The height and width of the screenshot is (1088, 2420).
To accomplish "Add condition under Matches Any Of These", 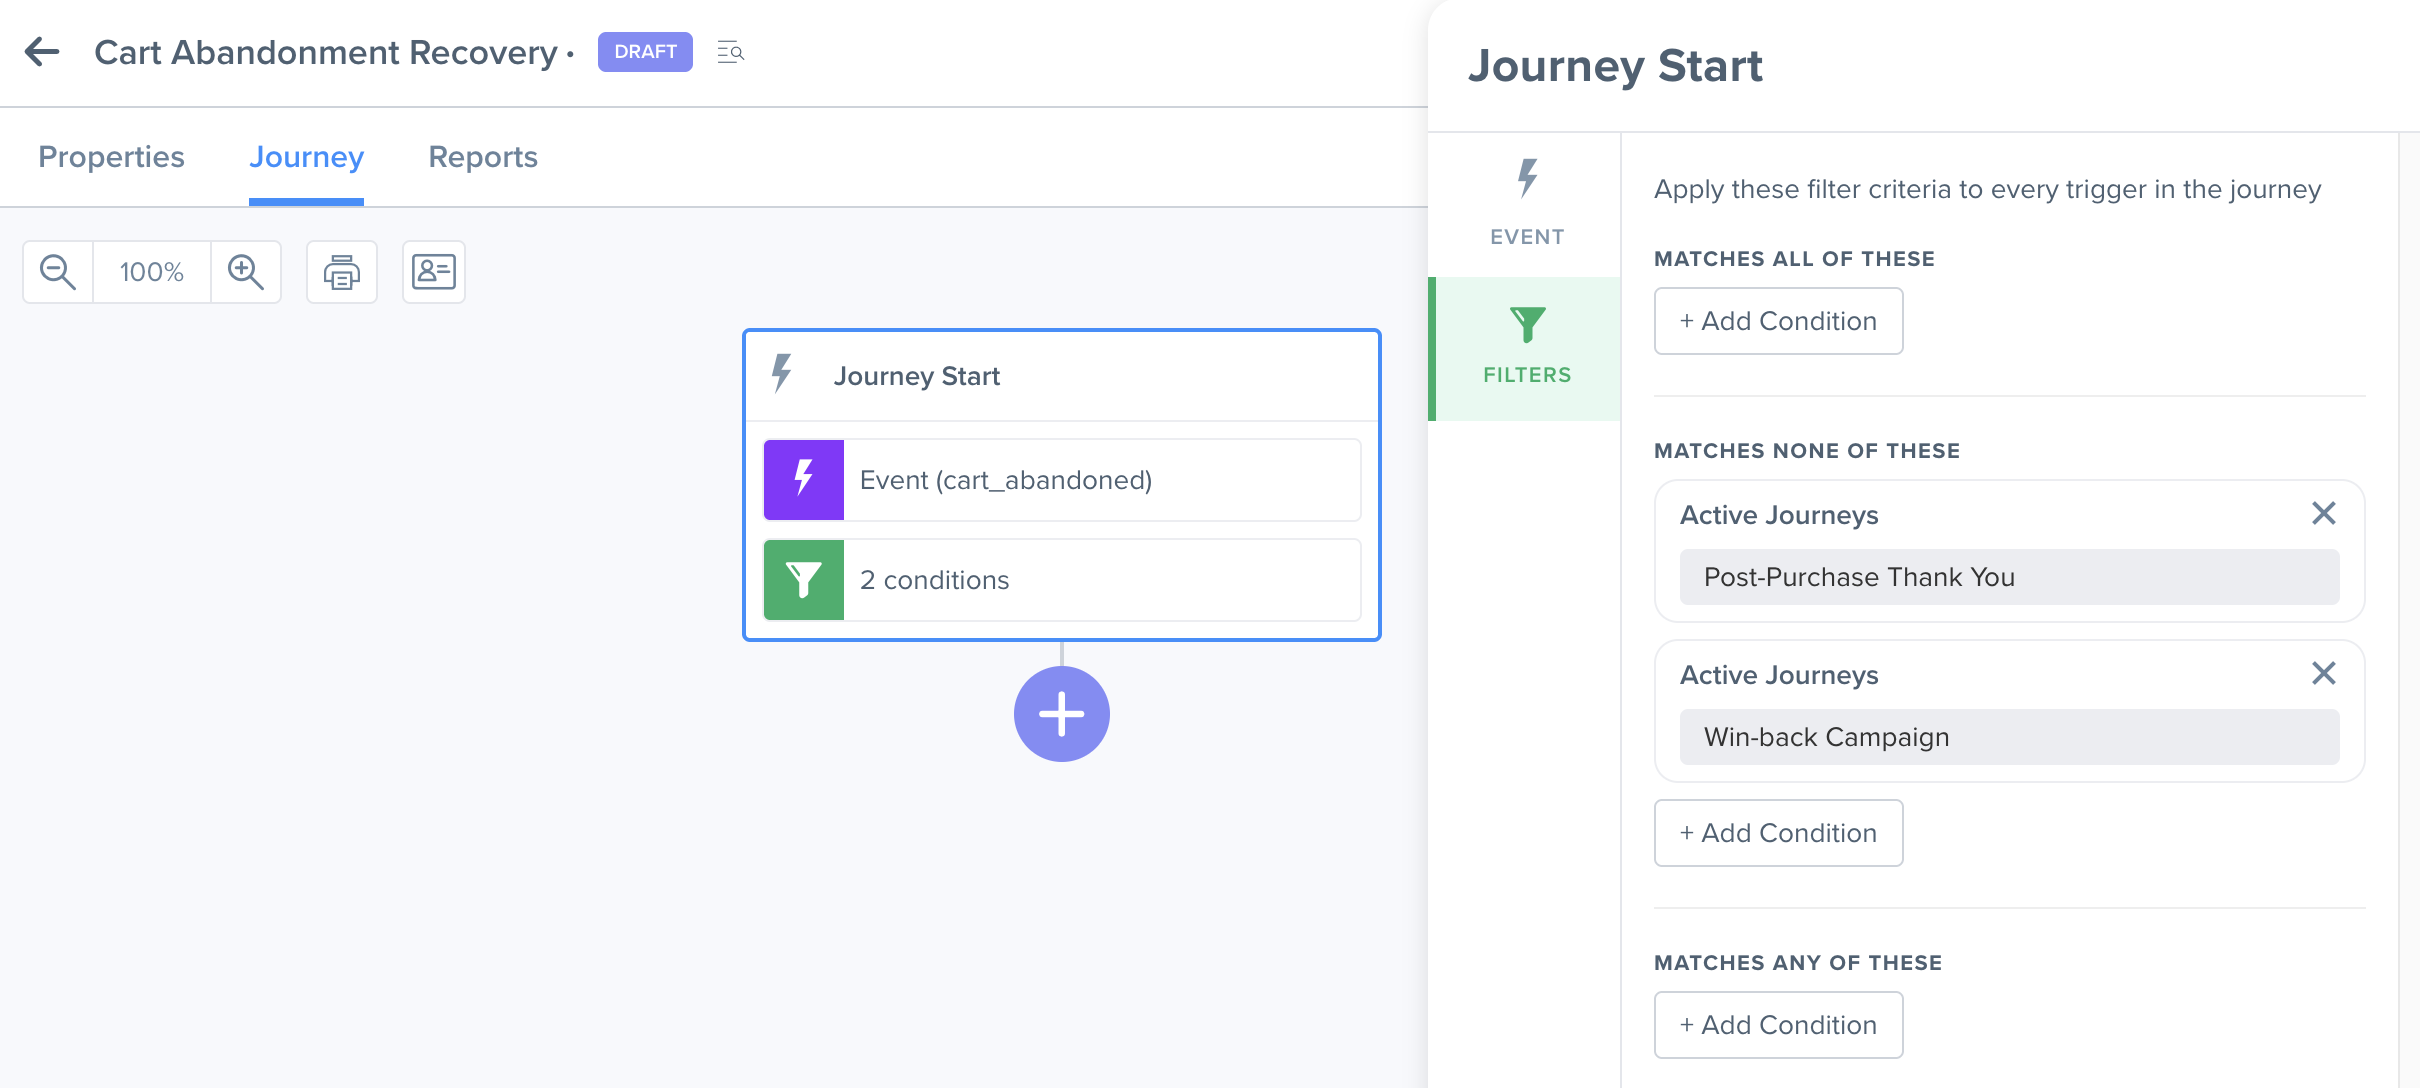I will click(1778, 1025).
